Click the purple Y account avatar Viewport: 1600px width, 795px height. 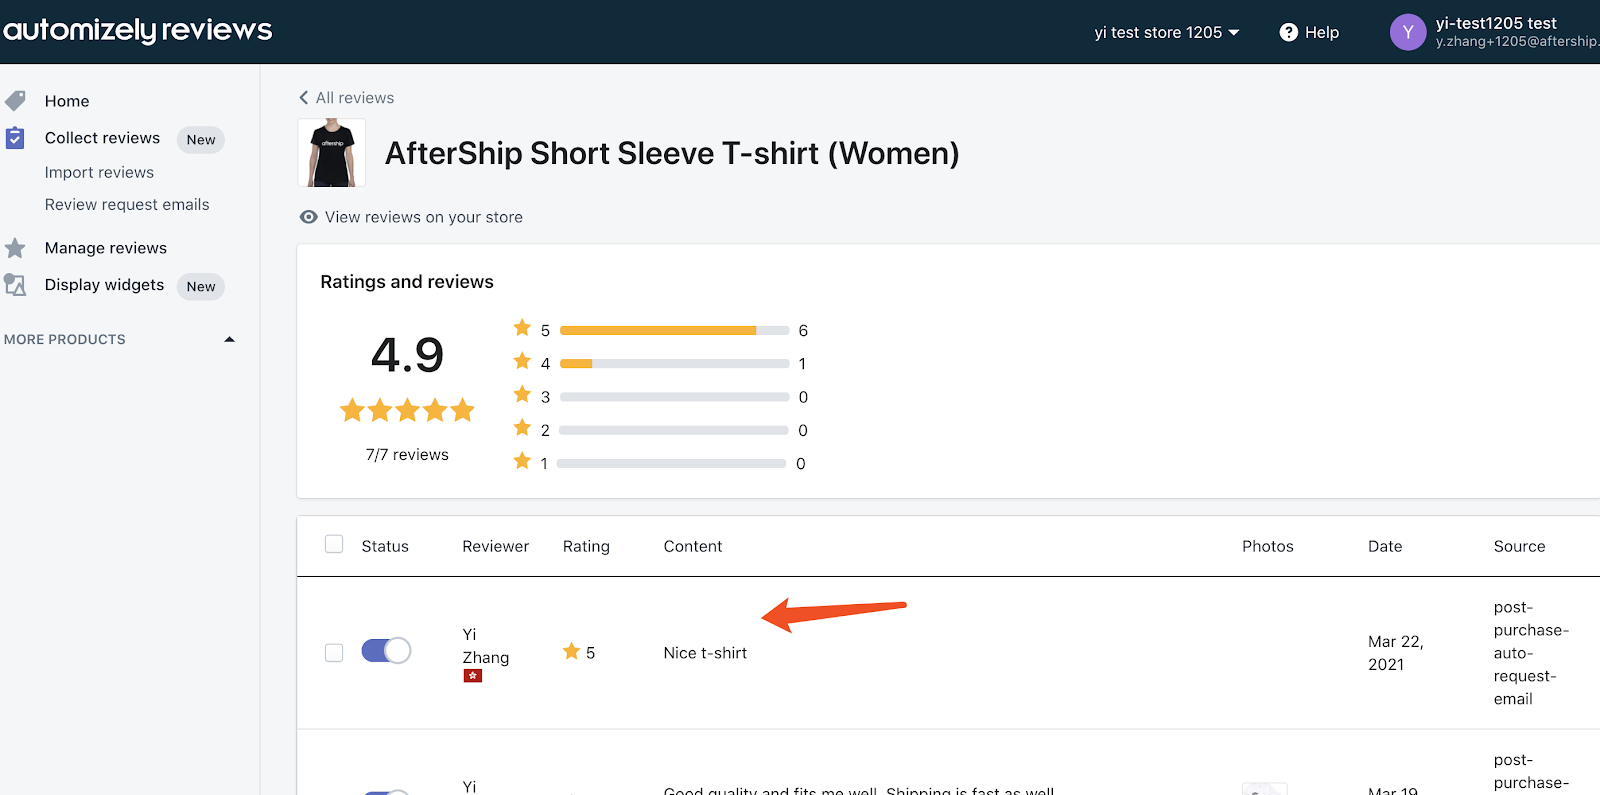tap(1407, 32)
